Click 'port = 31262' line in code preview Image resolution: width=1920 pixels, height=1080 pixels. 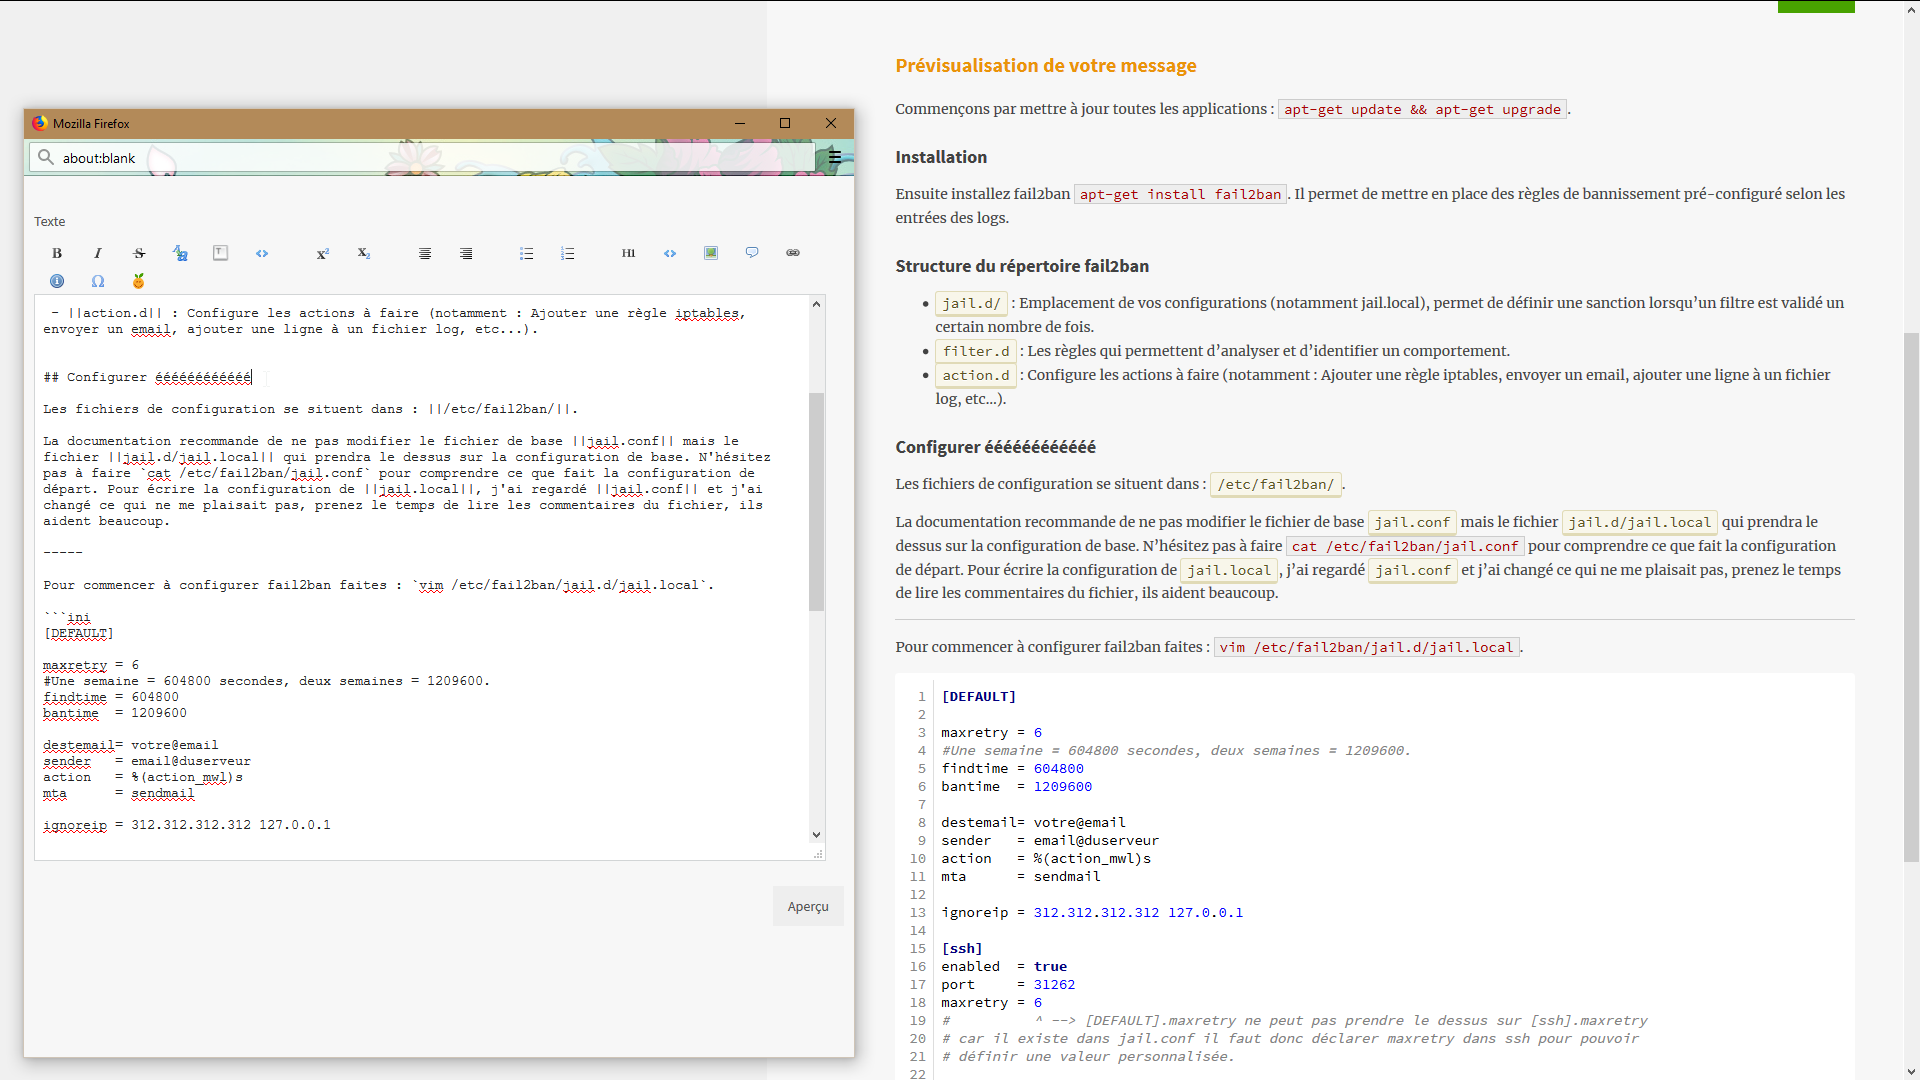[1008, 985]
